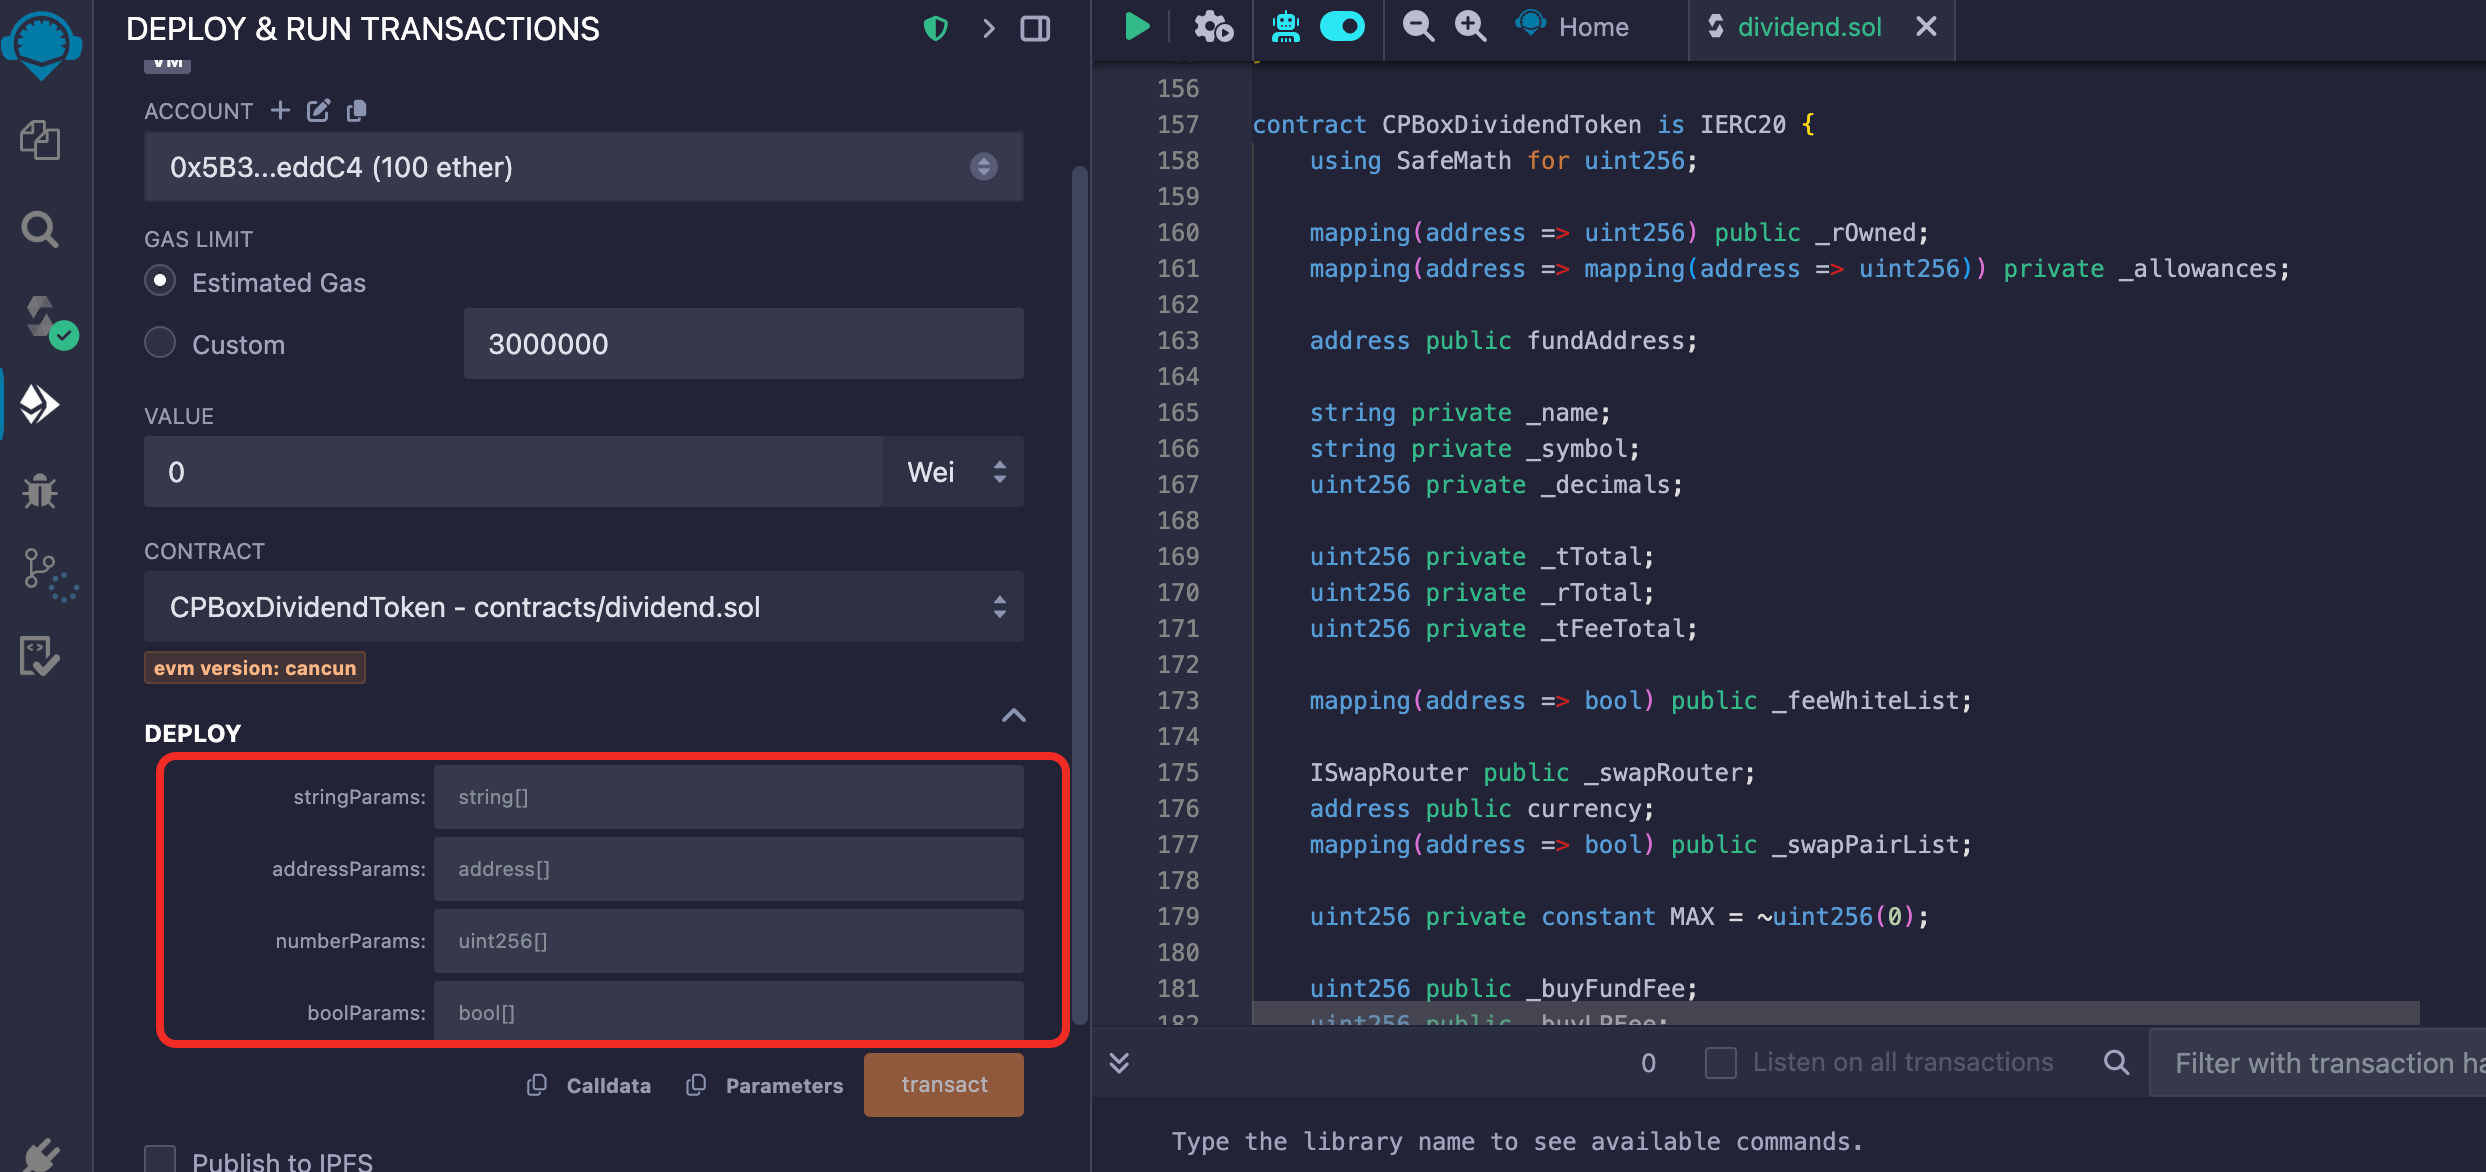The image size is (2486, 1172).
Task: Click the edit/sign icon next to ACCOUNT
Action: click(318, 110)
